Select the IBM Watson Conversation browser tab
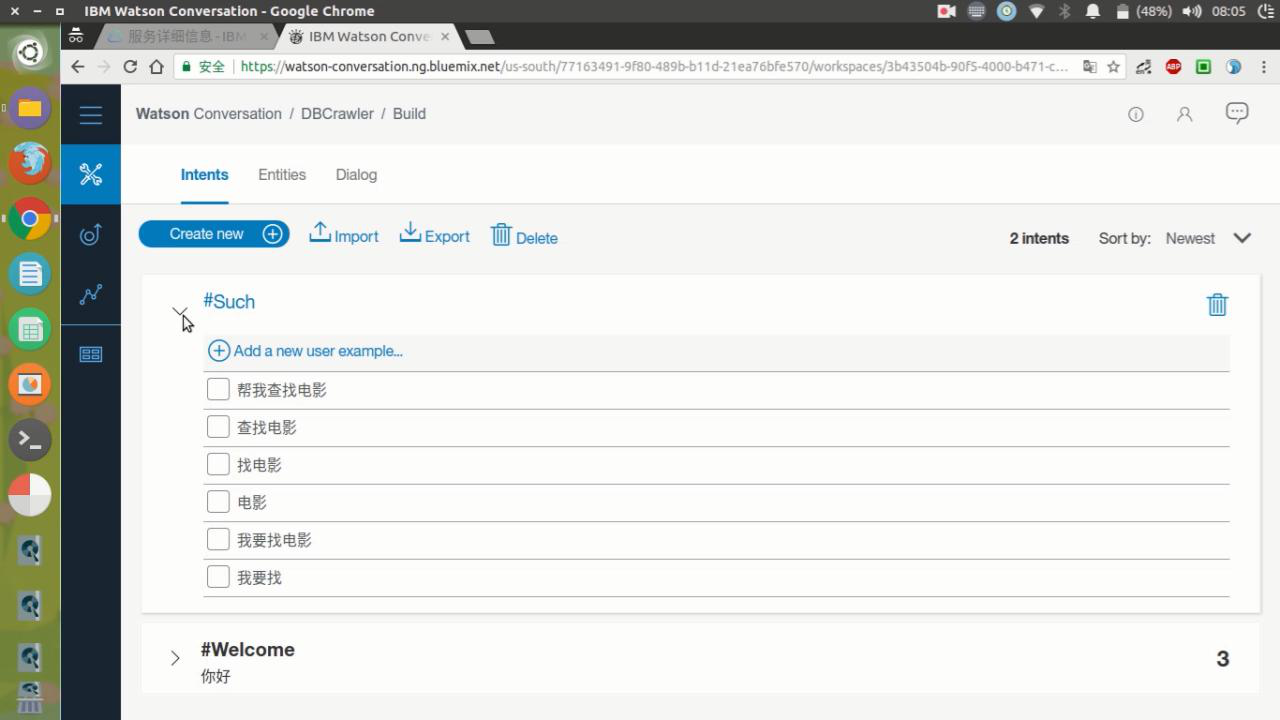This screenshot has width=1280, height=720. click(370, 37)
